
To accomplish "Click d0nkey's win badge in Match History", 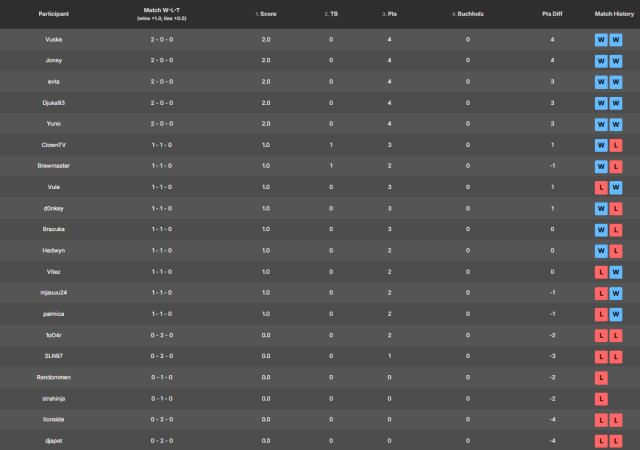I will click(601, 208).
